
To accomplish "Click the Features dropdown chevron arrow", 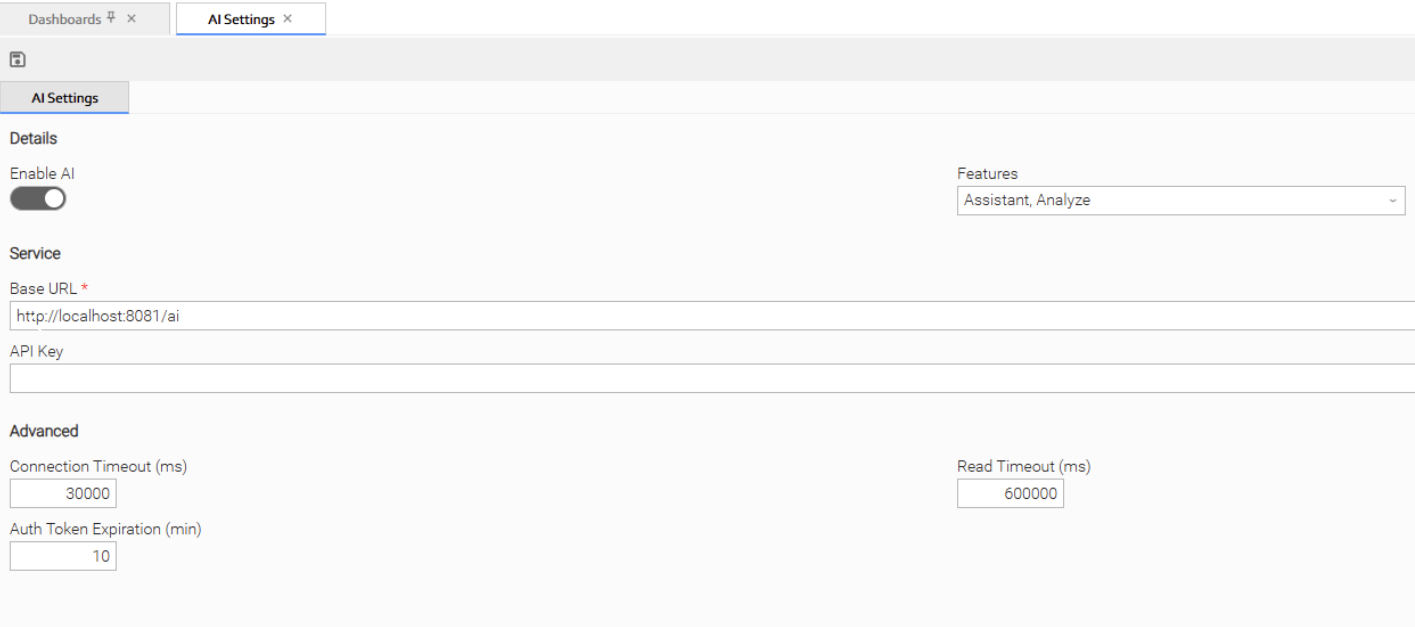I will [x=1392, y=201].
